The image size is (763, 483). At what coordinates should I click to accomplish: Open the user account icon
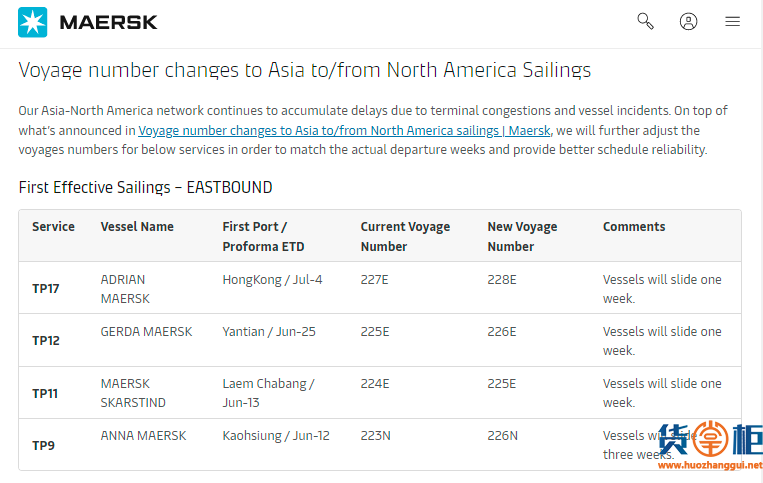(688, 21)
